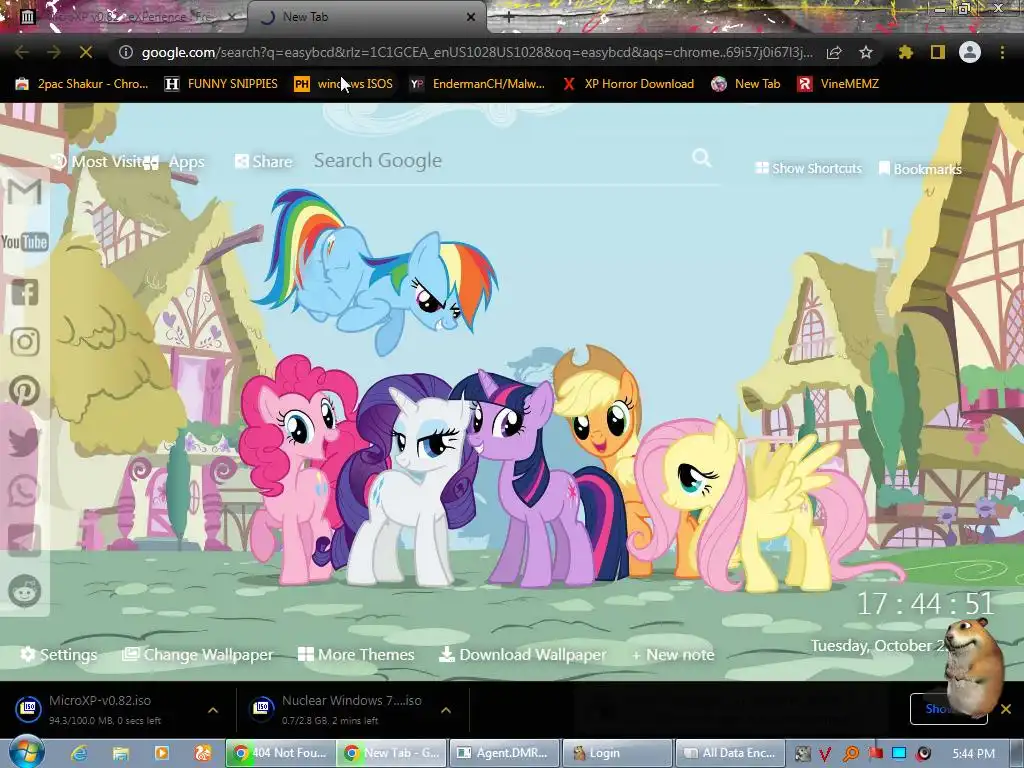Viewport: 1024px width, 768px height.
Task: Switch to Agent.DMR taskbar window
Action: tap(505, 753)
